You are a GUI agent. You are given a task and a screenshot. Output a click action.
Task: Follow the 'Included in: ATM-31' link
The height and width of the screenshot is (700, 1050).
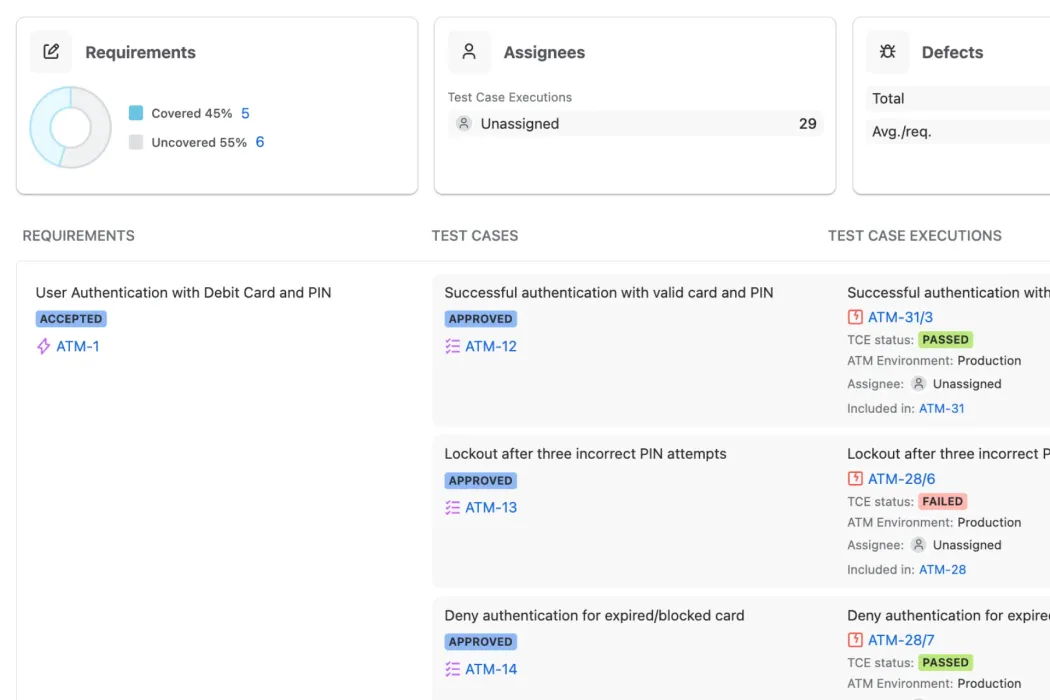coord(941,409)
